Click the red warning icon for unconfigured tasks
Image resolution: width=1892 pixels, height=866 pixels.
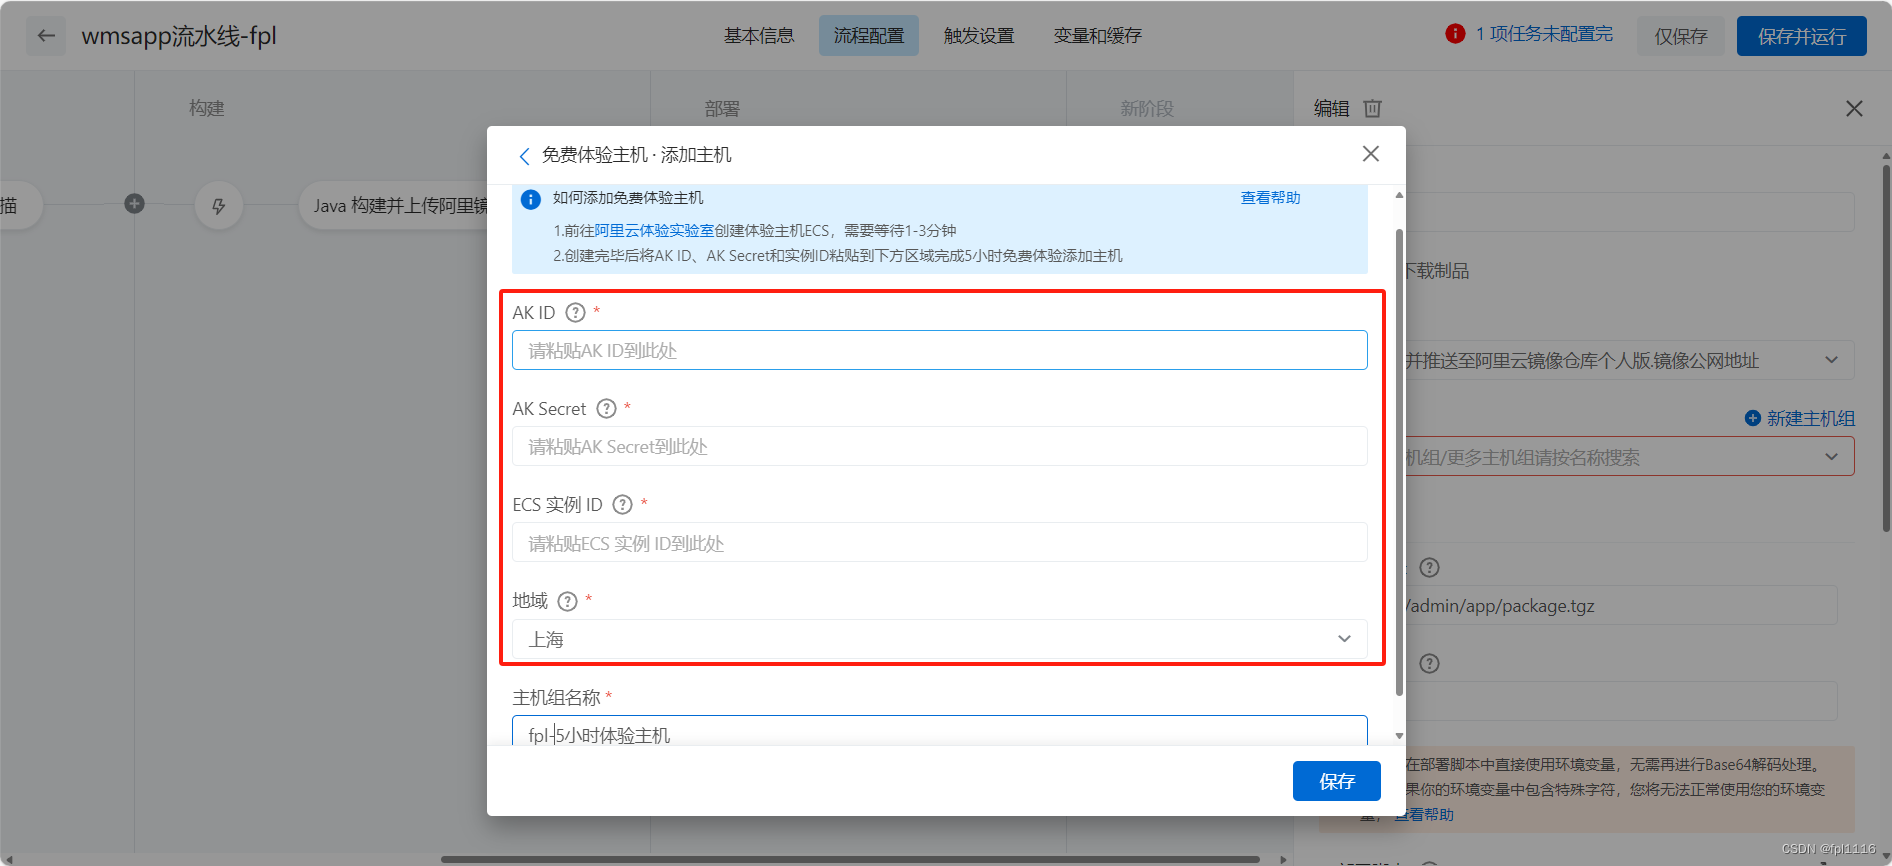click(x=1455, y=34)
